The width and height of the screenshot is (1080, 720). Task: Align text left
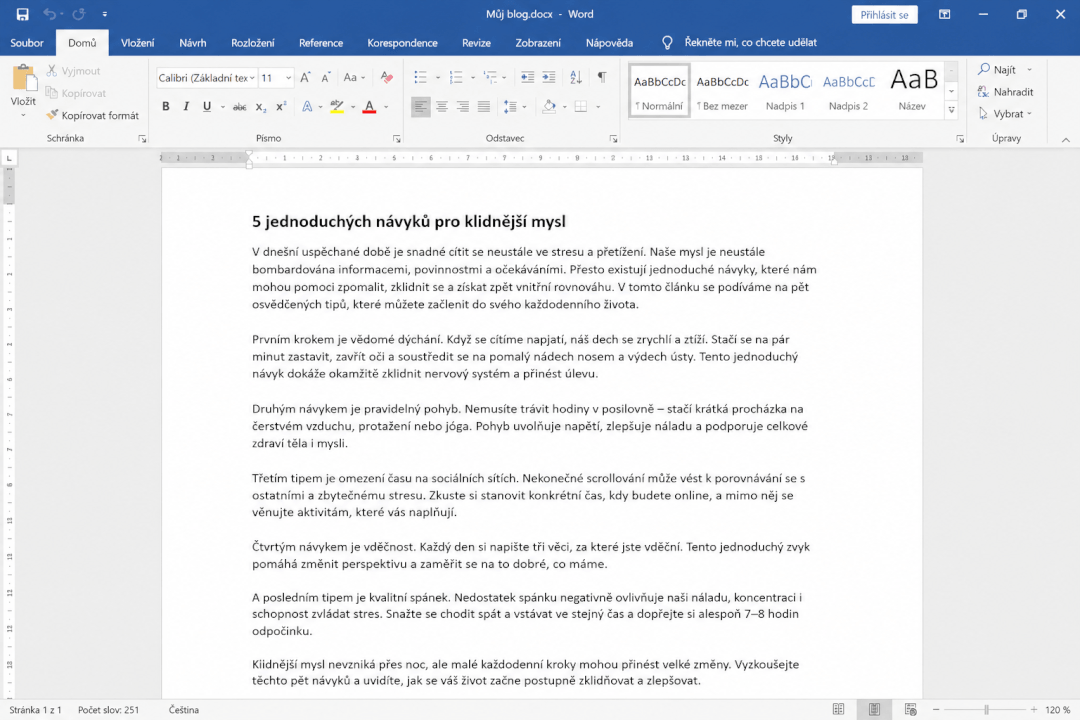pyautogui.click(x=420, y=107)
